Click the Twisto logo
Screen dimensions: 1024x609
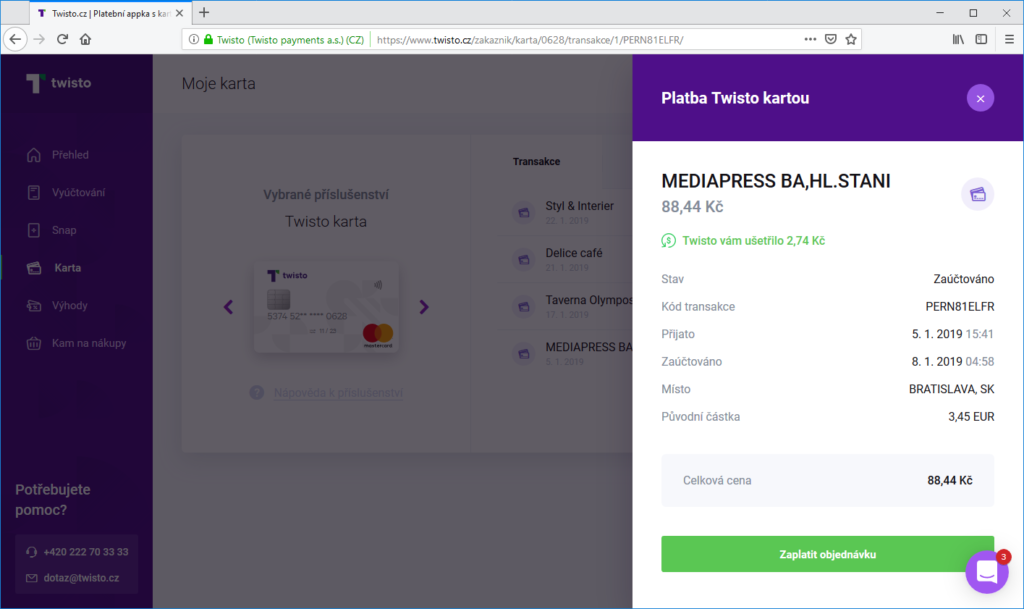point(60,83)
